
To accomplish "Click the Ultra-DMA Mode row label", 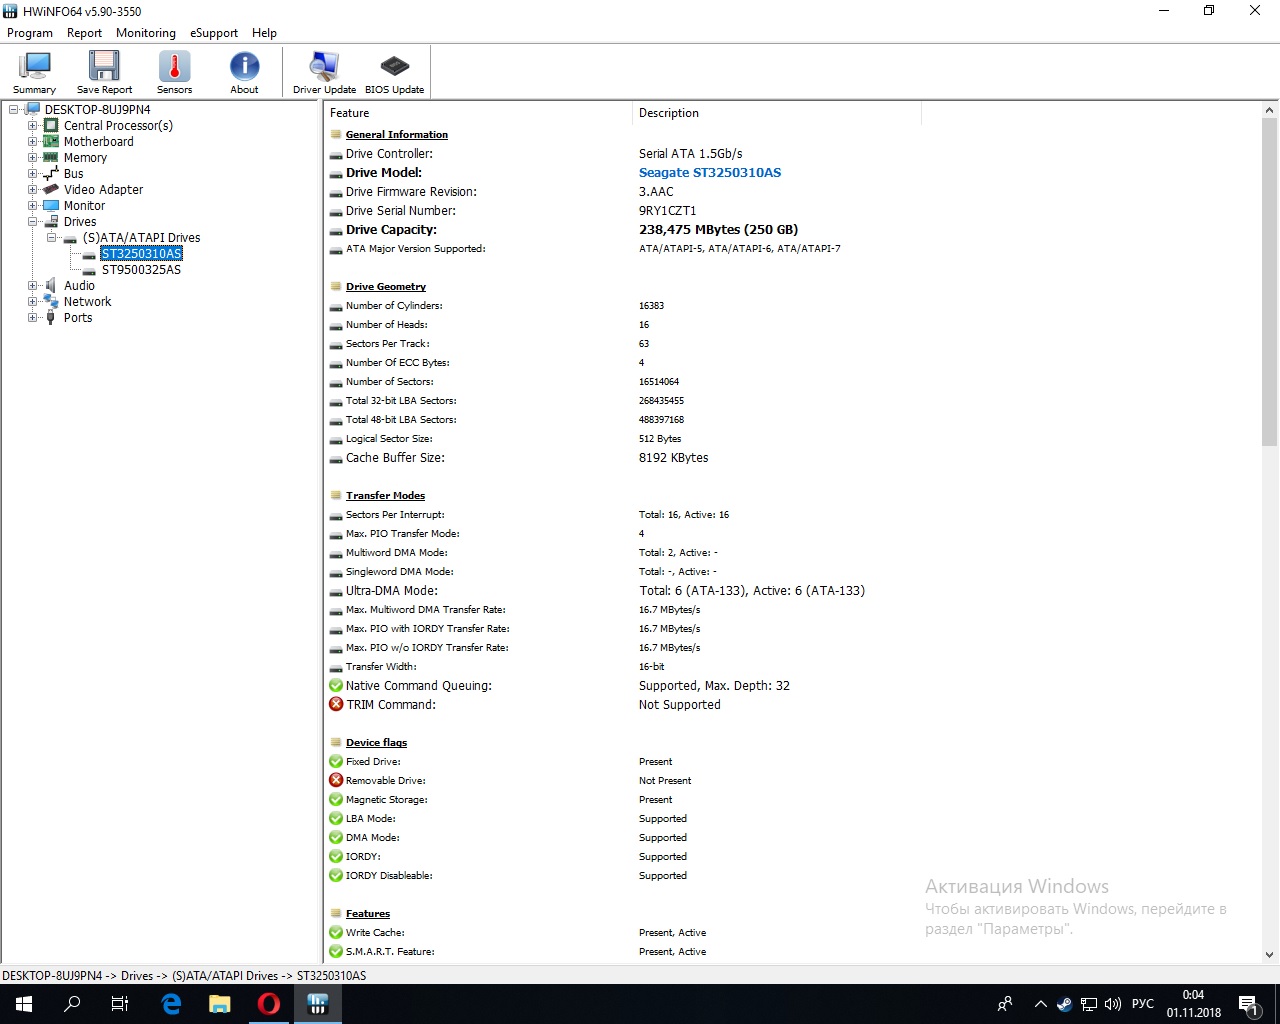I will [x=392, y=591].
